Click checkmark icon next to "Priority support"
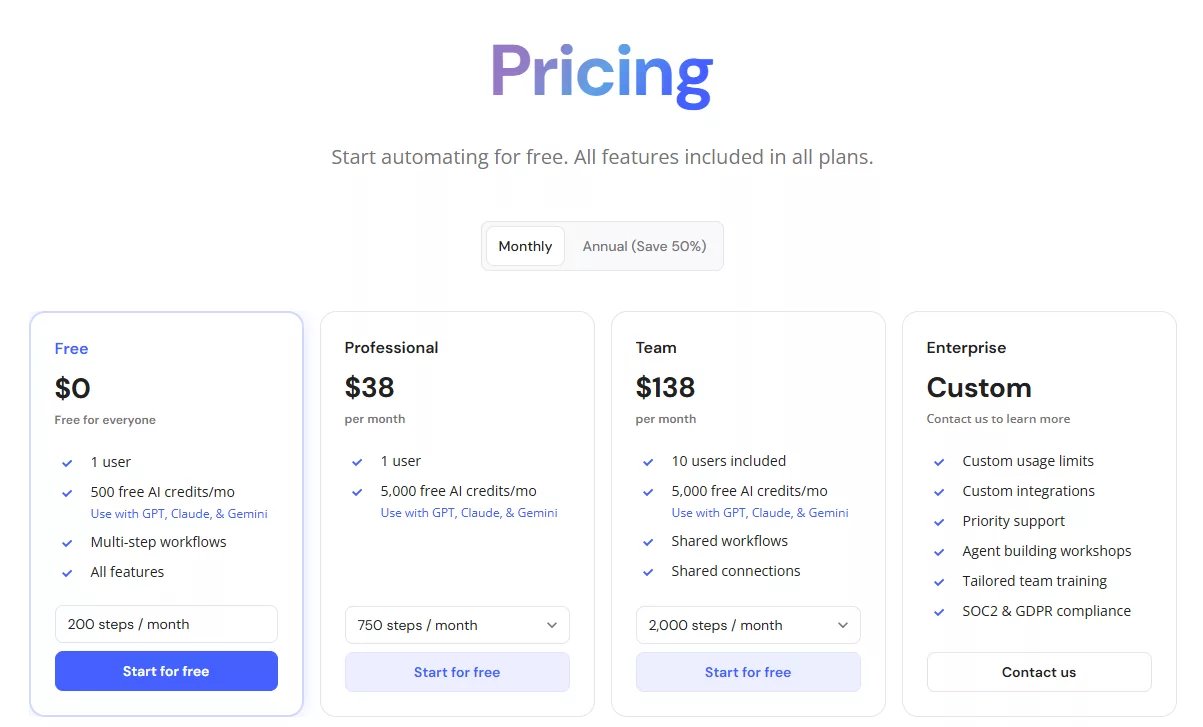This screenshot has height=727, width=1203. point(939,522)
